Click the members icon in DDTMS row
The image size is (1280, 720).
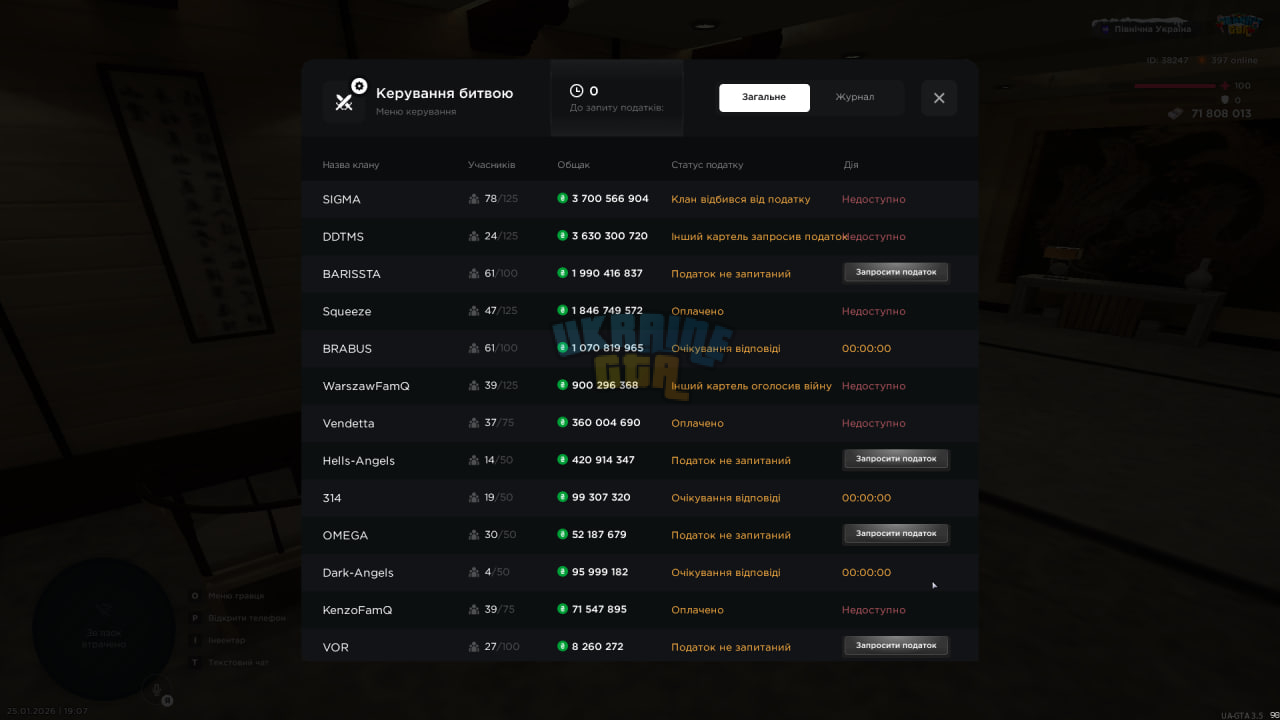click(x=474, y=236)
